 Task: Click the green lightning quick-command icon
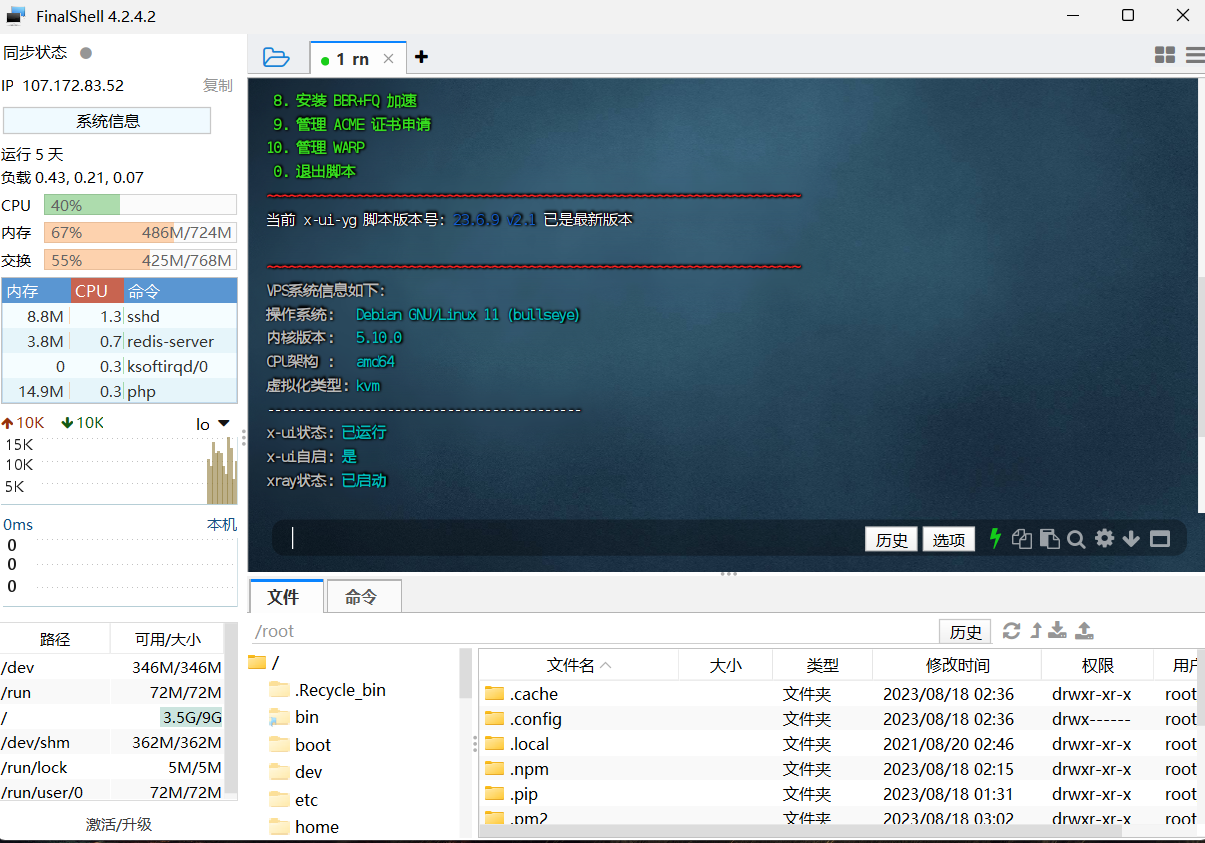995,539
